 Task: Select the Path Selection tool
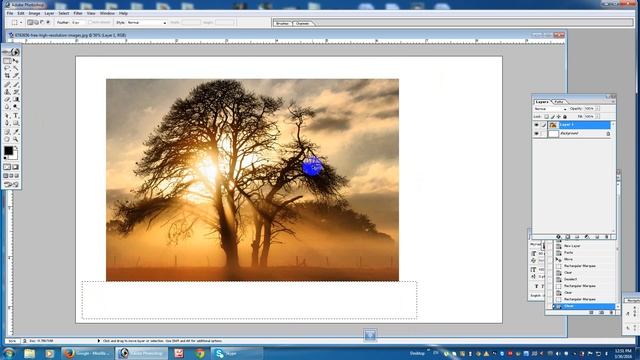(x=7, y=116)
